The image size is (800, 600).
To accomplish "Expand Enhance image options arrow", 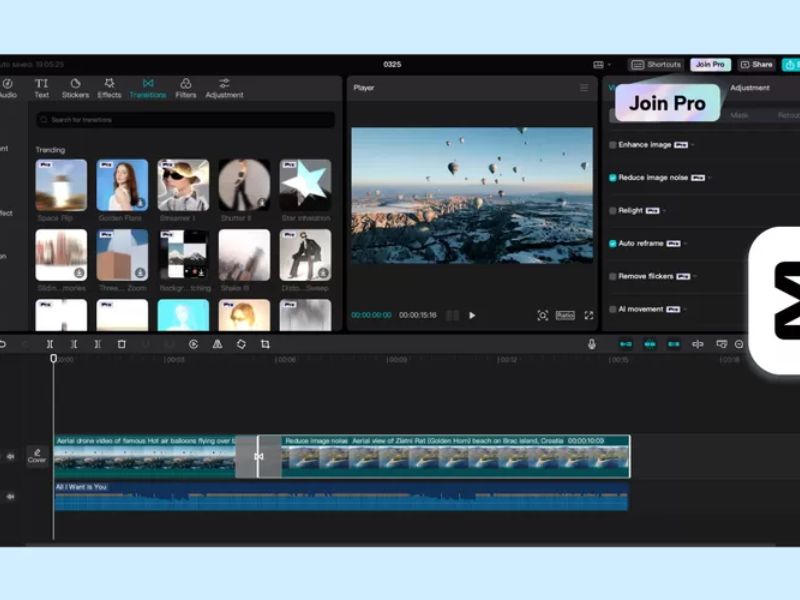I will (x=693, y=145).
